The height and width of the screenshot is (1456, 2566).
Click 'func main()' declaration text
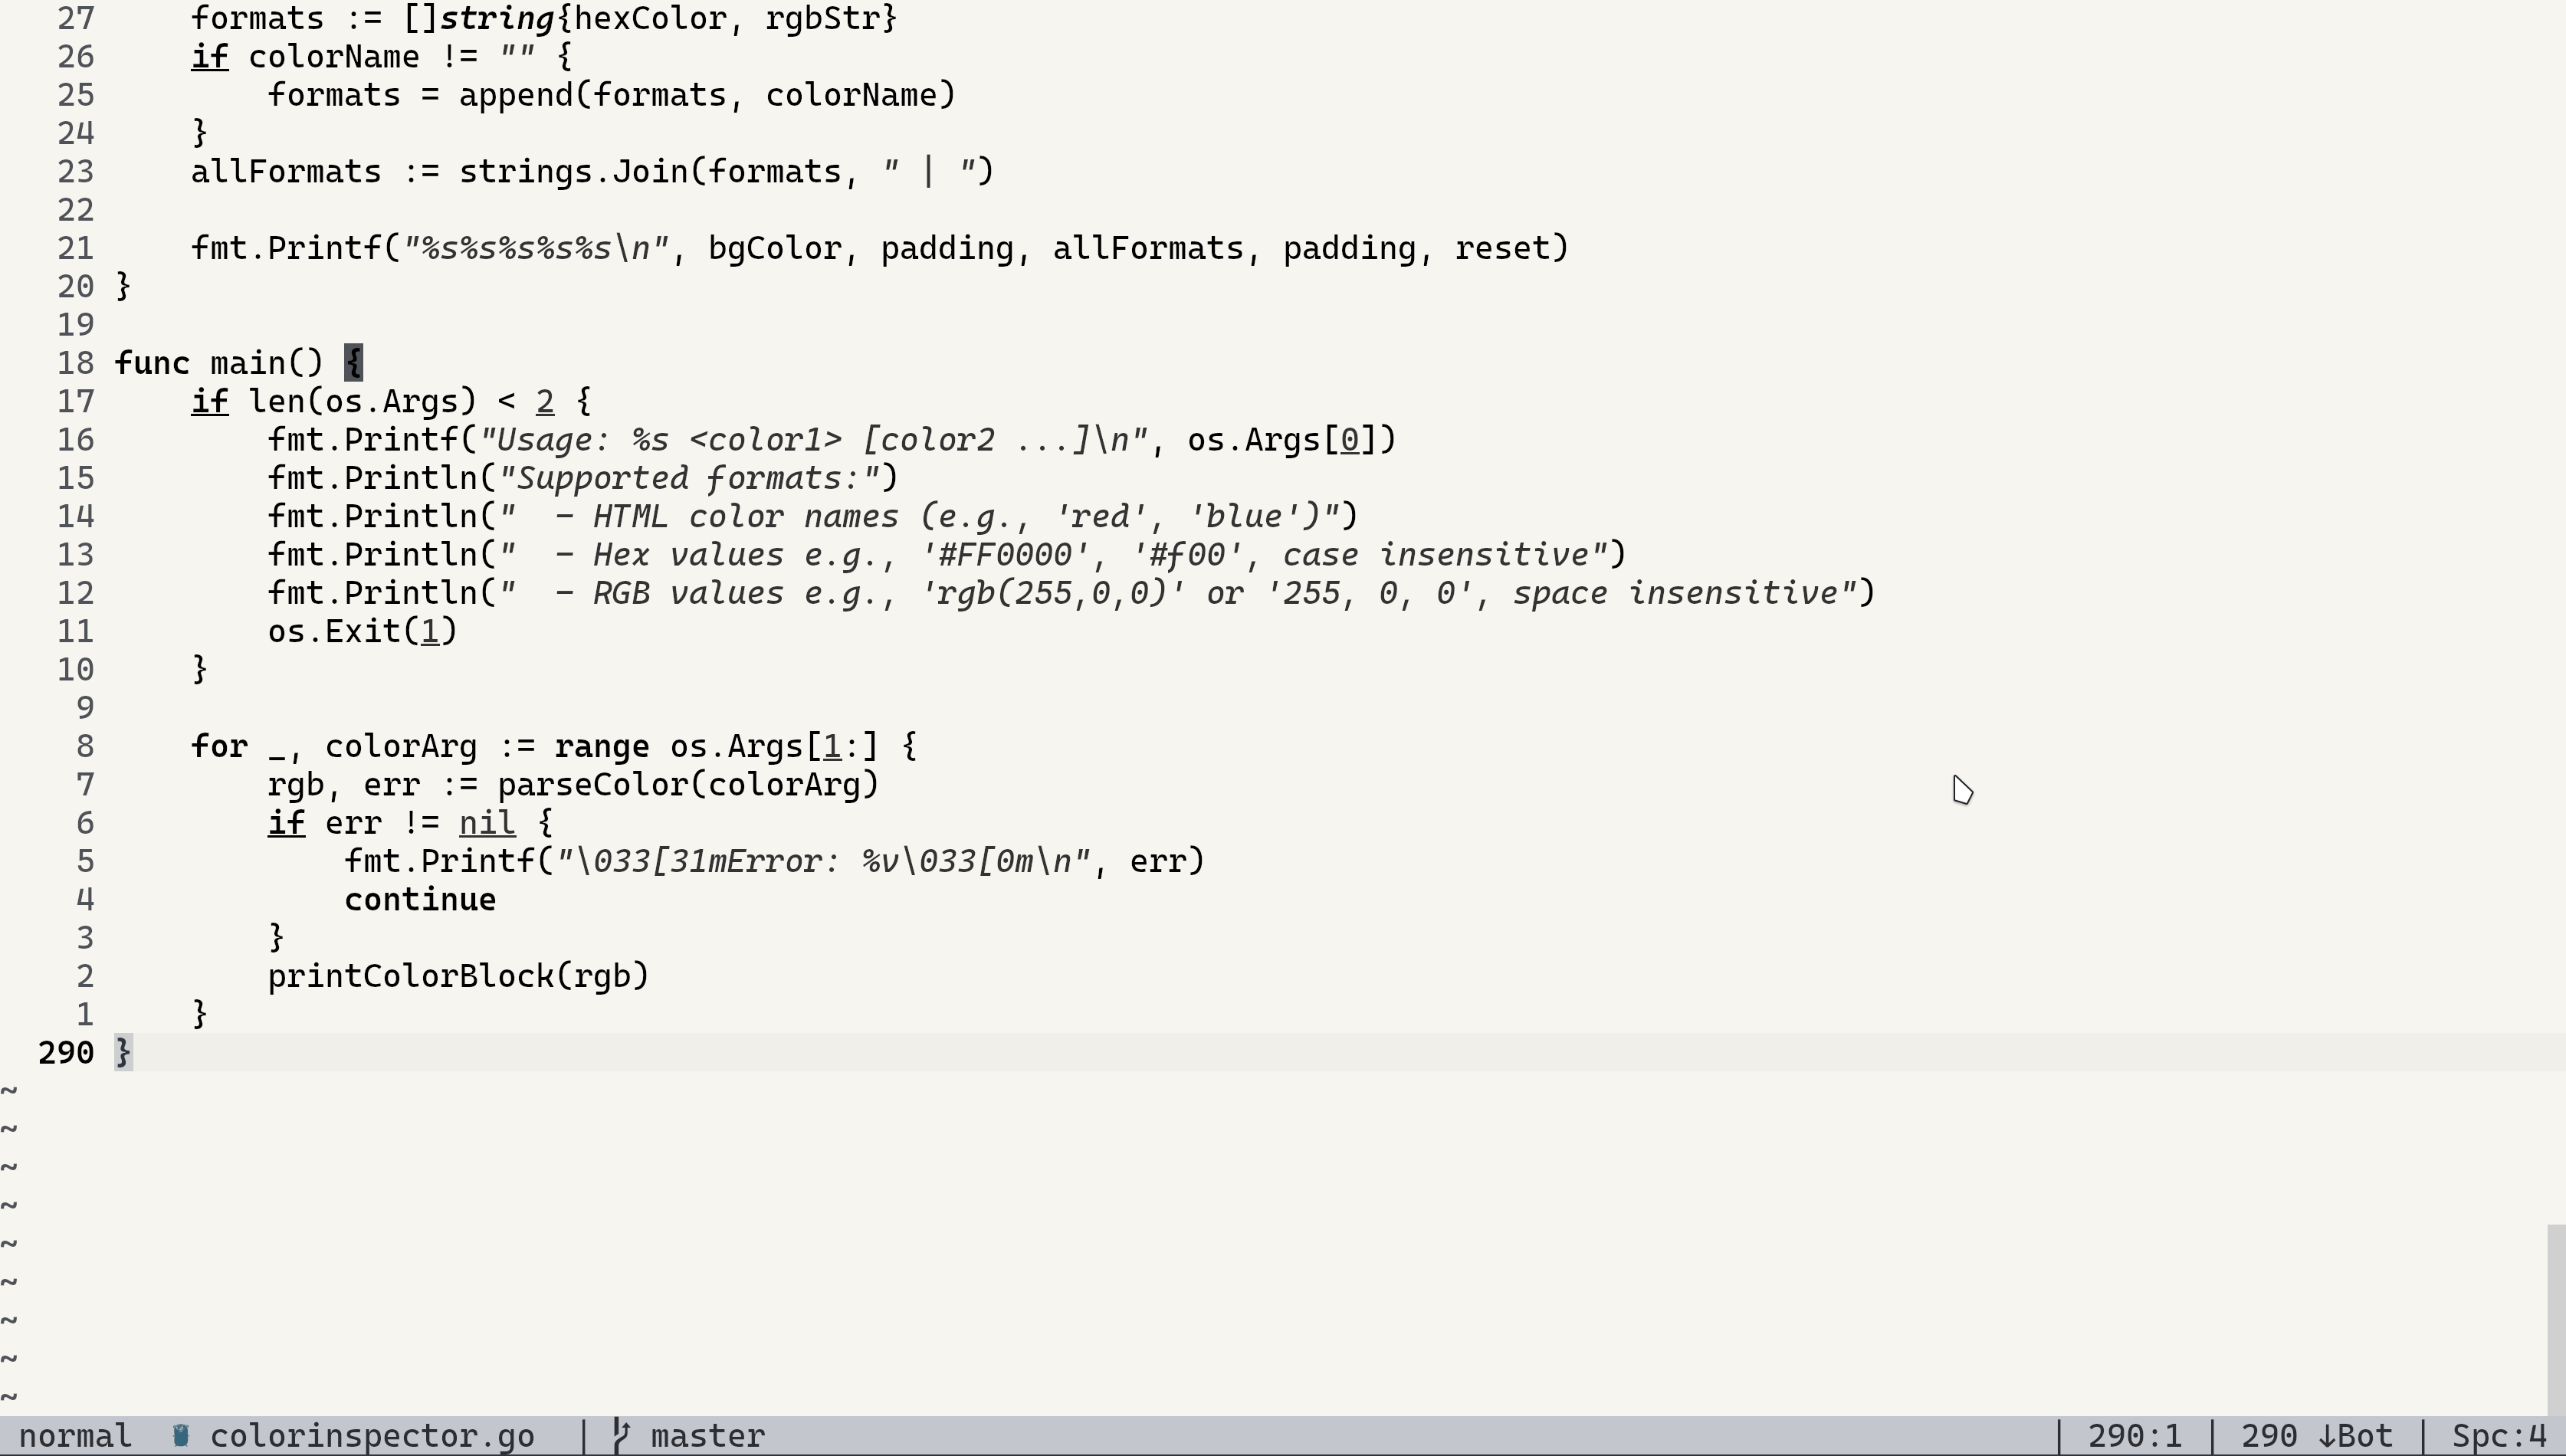point(219,363)
